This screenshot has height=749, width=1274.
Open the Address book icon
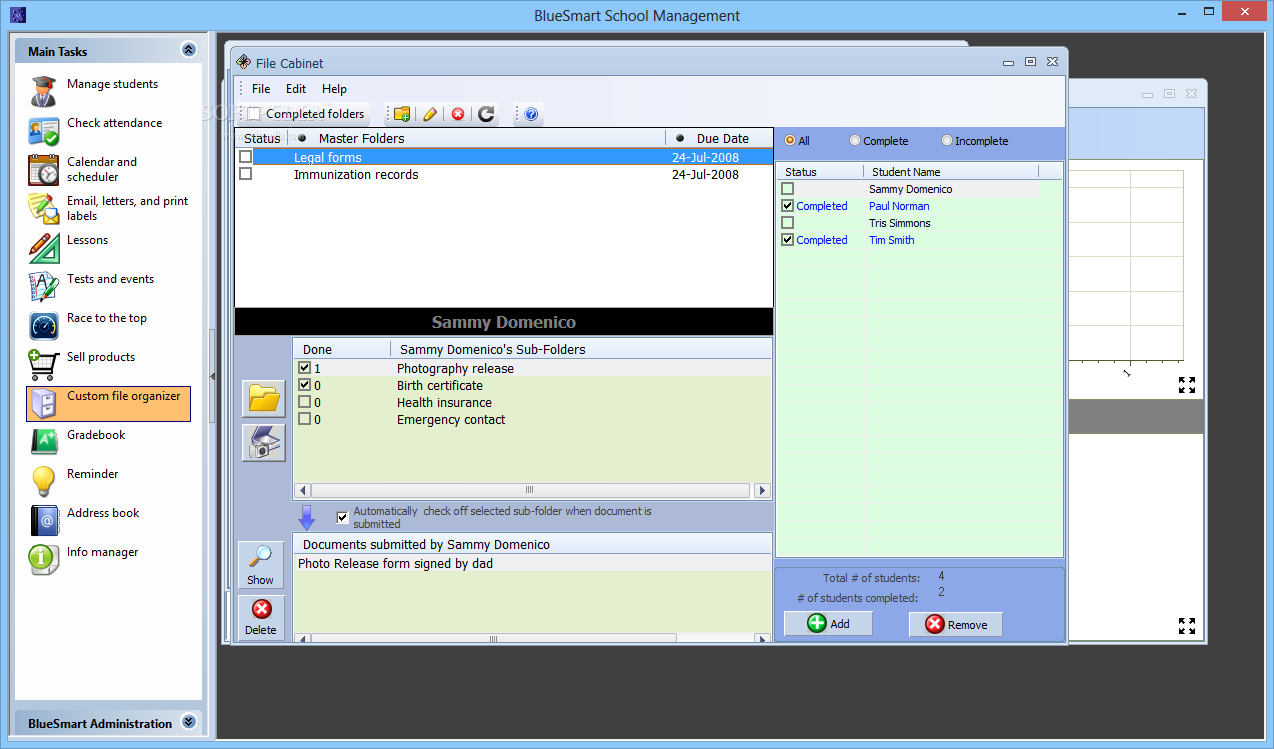43,521
